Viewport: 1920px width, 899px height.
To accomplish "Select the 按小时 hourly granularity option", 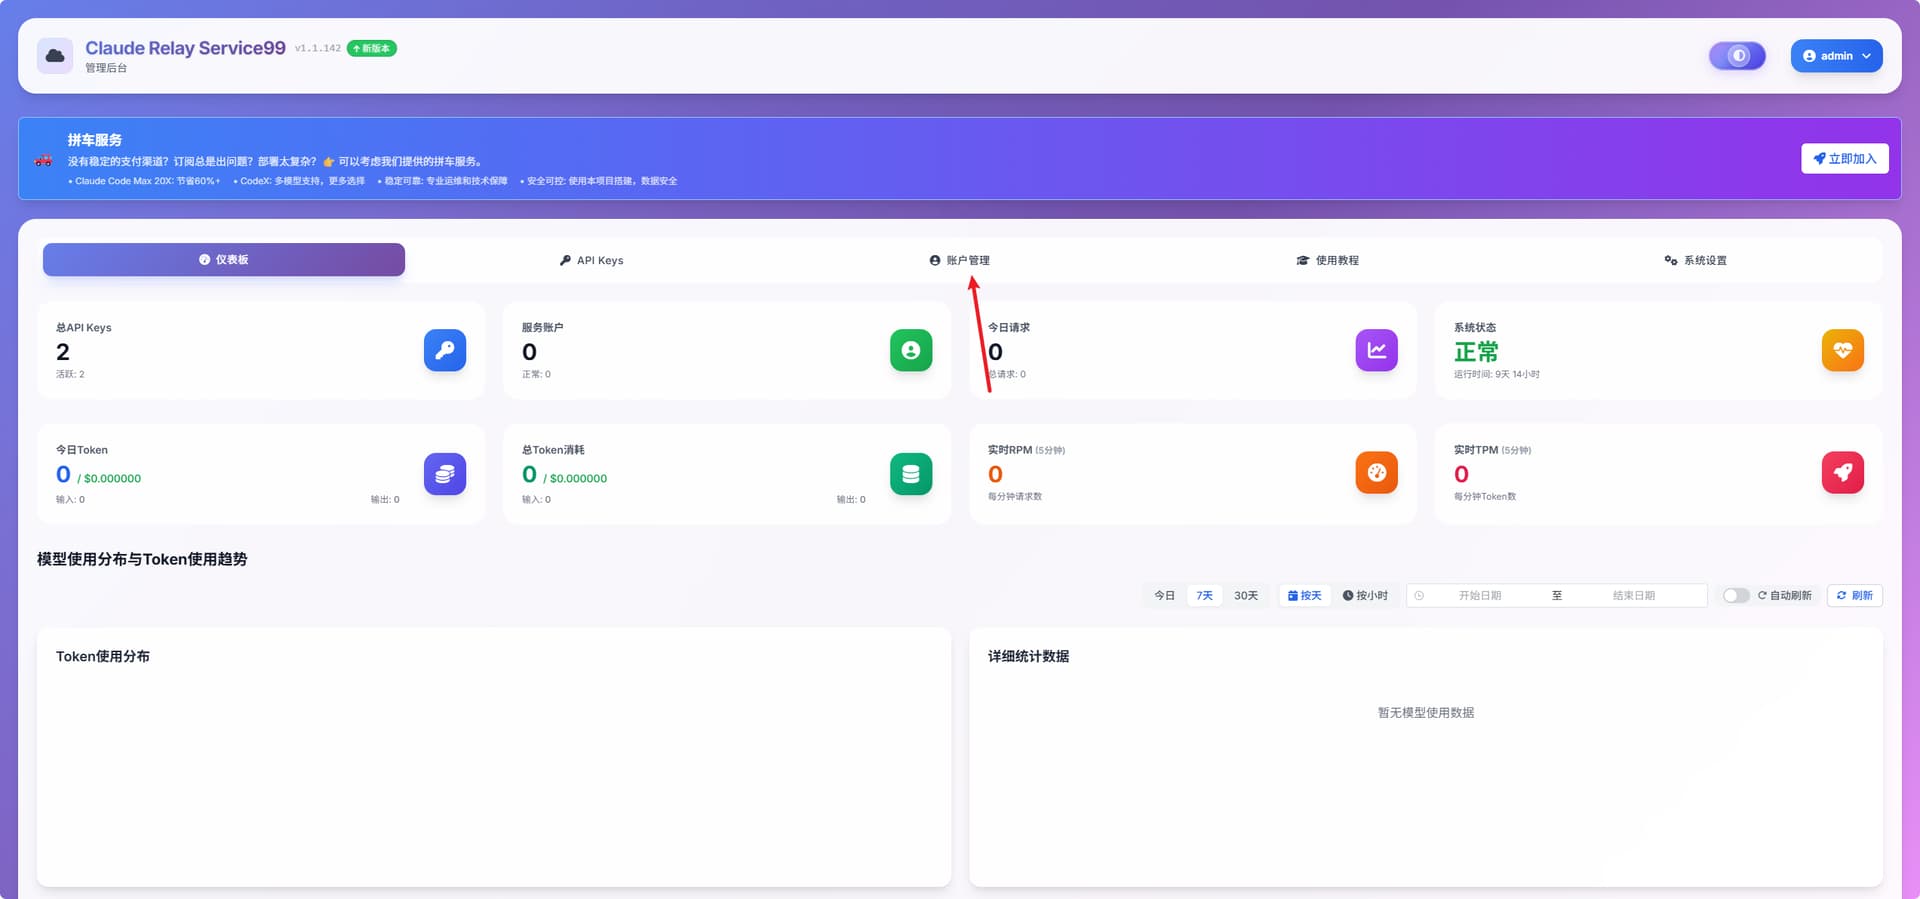I will [x=1365, y=596].
